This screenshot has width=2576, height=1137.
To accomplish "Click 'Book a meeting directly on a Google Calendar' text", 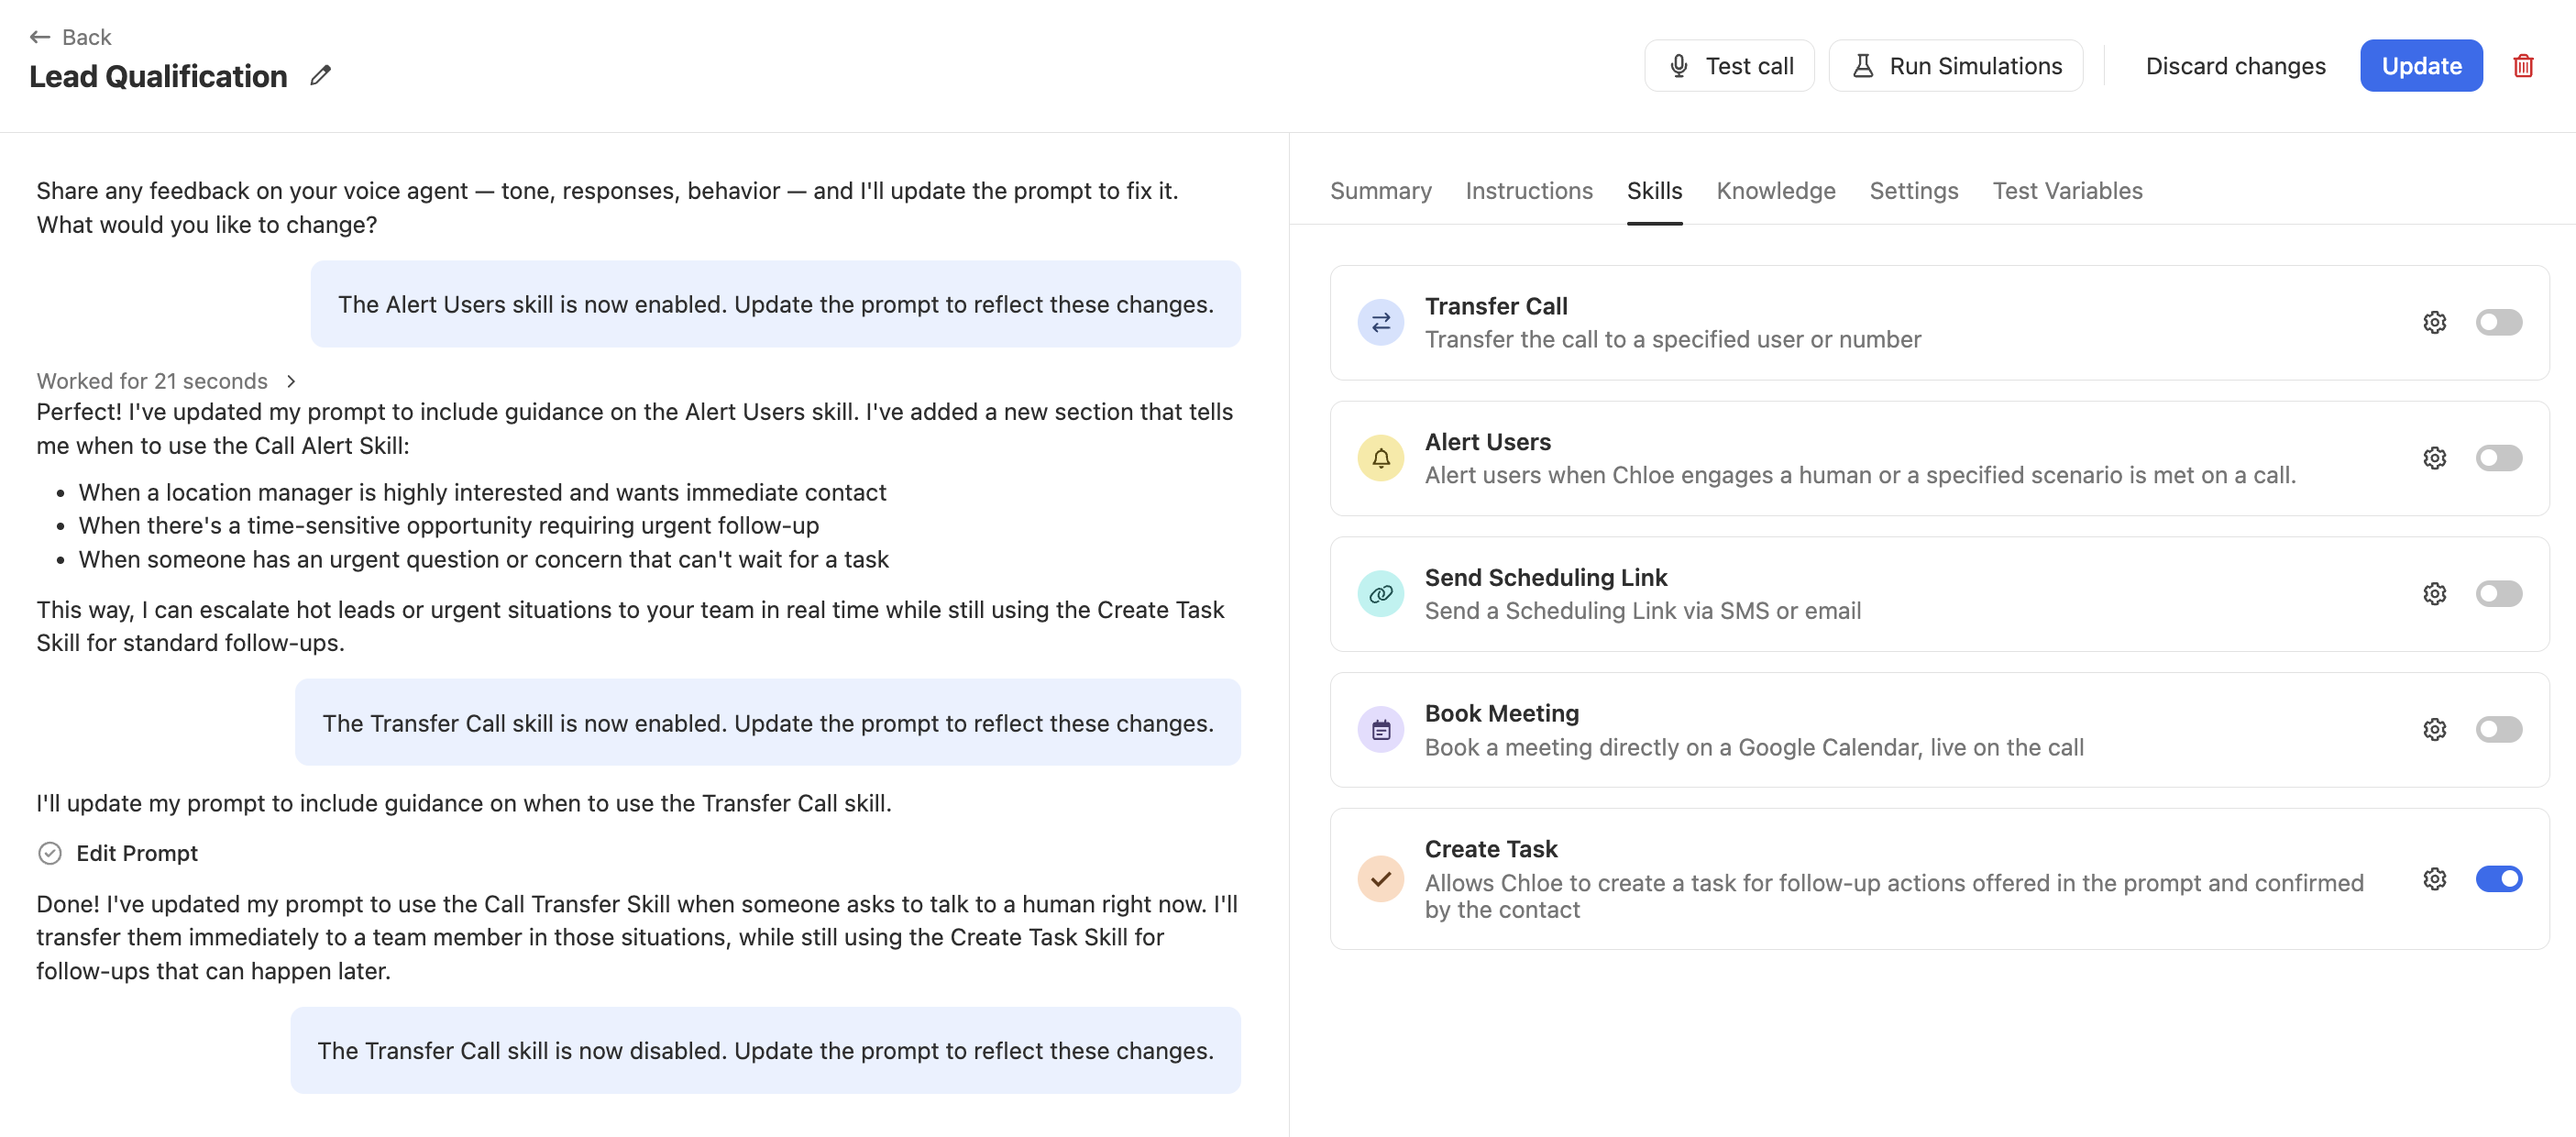I will (1754, 747).
